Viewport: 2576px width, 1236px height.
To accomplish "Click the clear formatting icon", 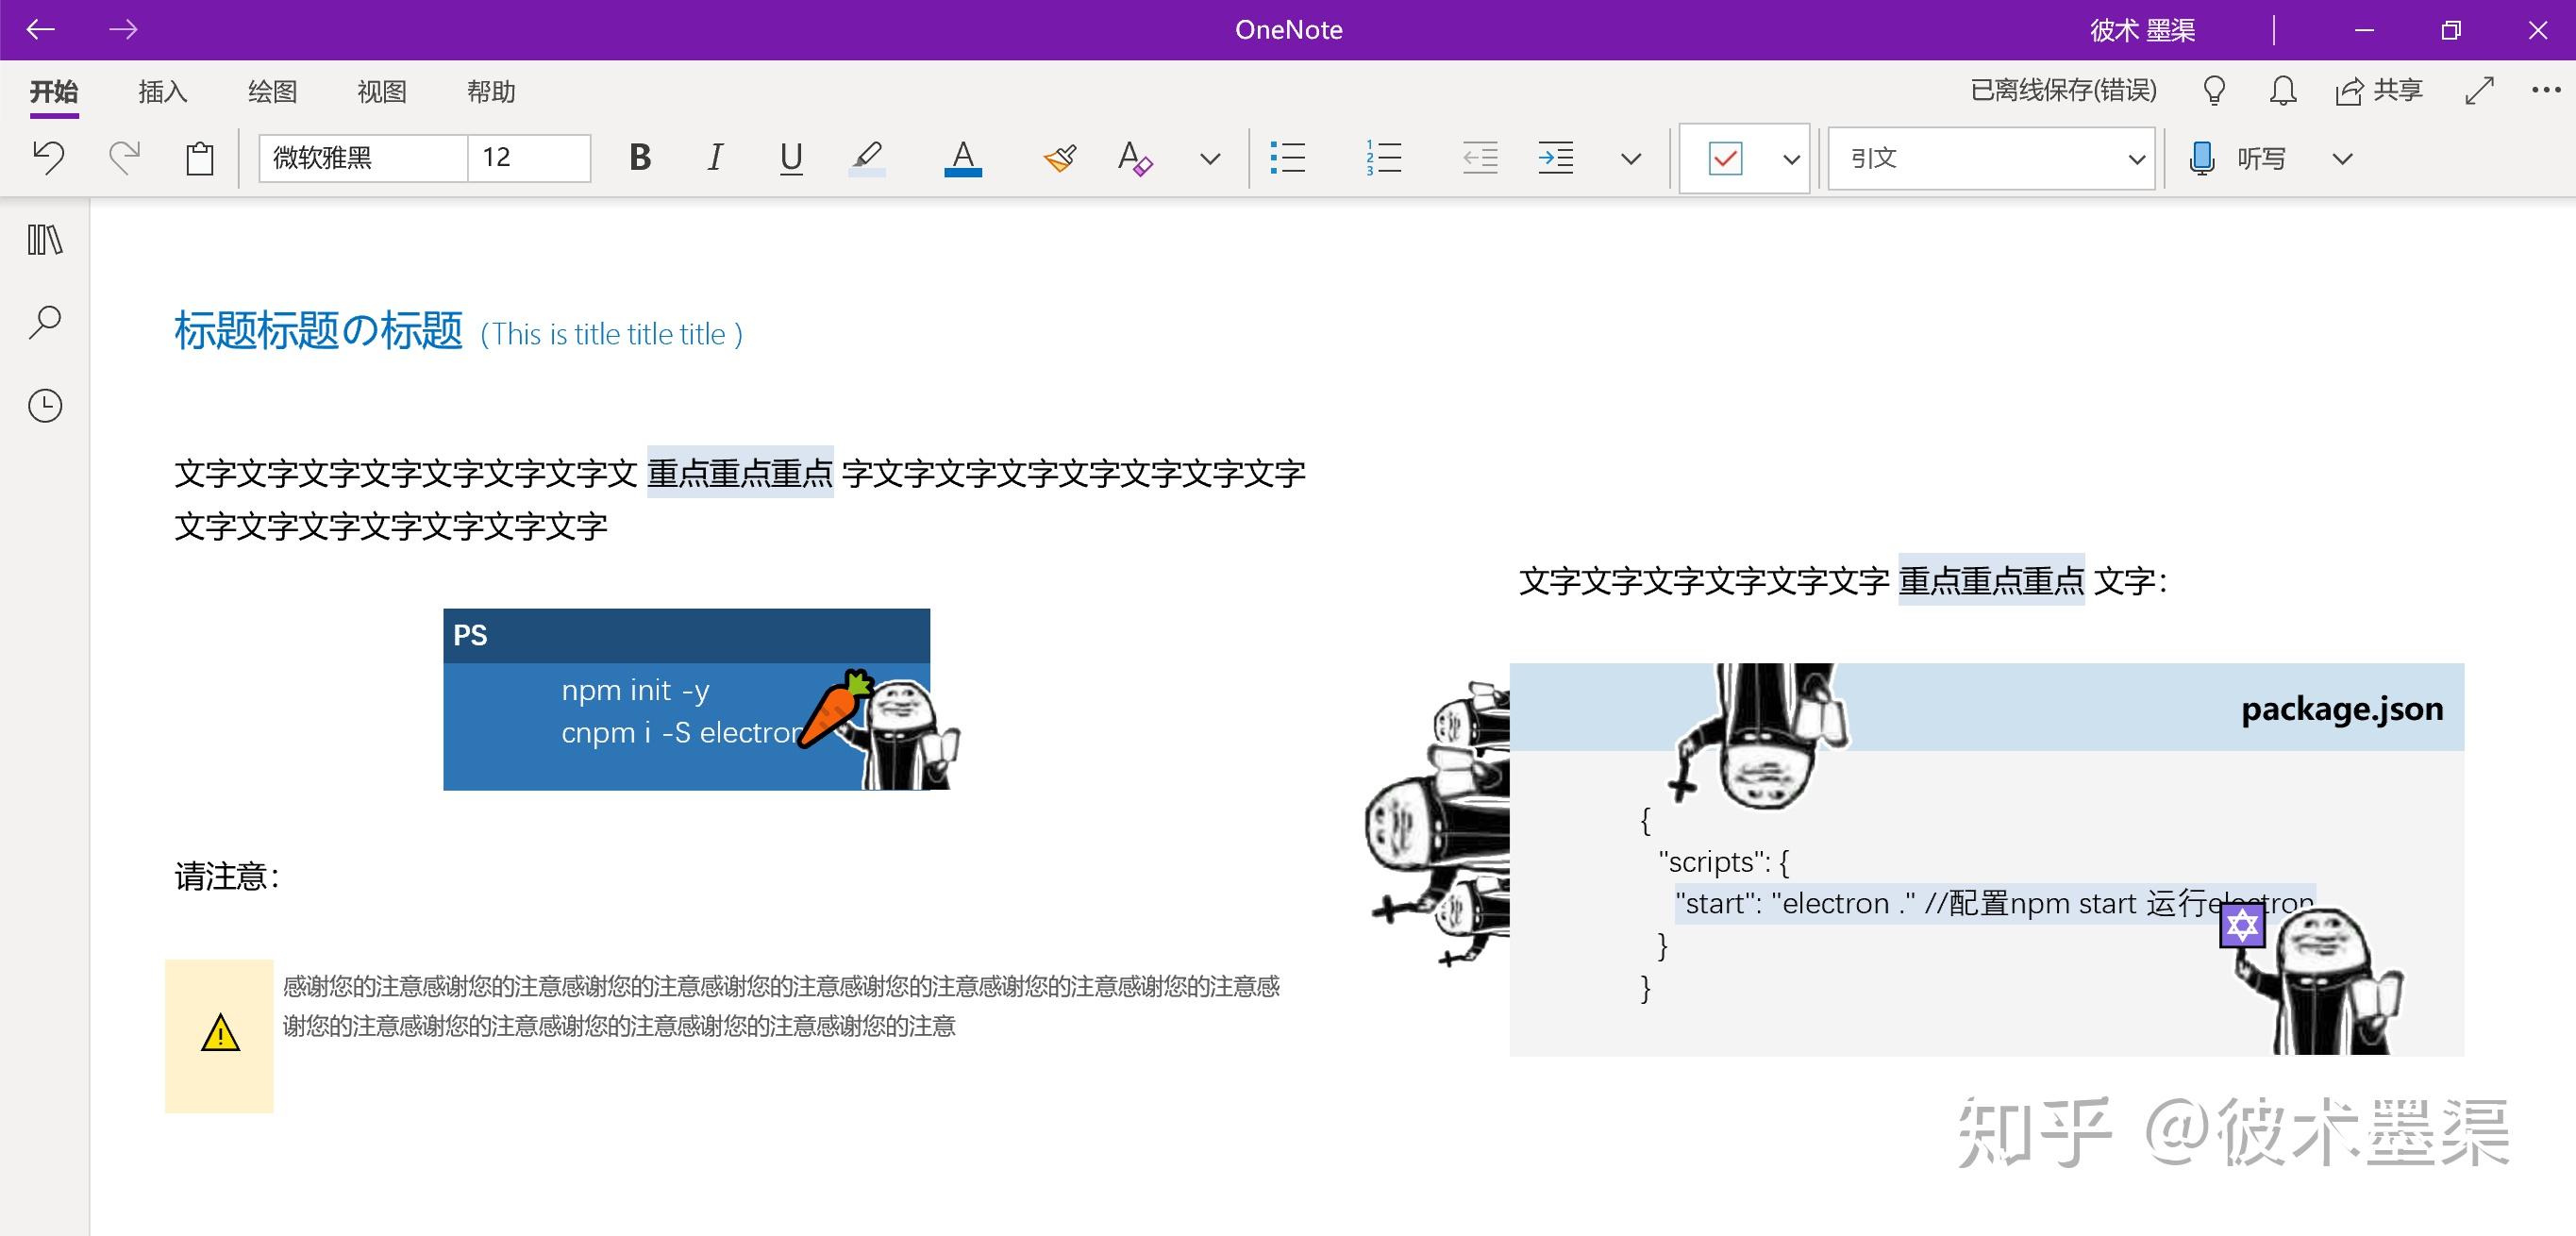I will [1135, 158].
